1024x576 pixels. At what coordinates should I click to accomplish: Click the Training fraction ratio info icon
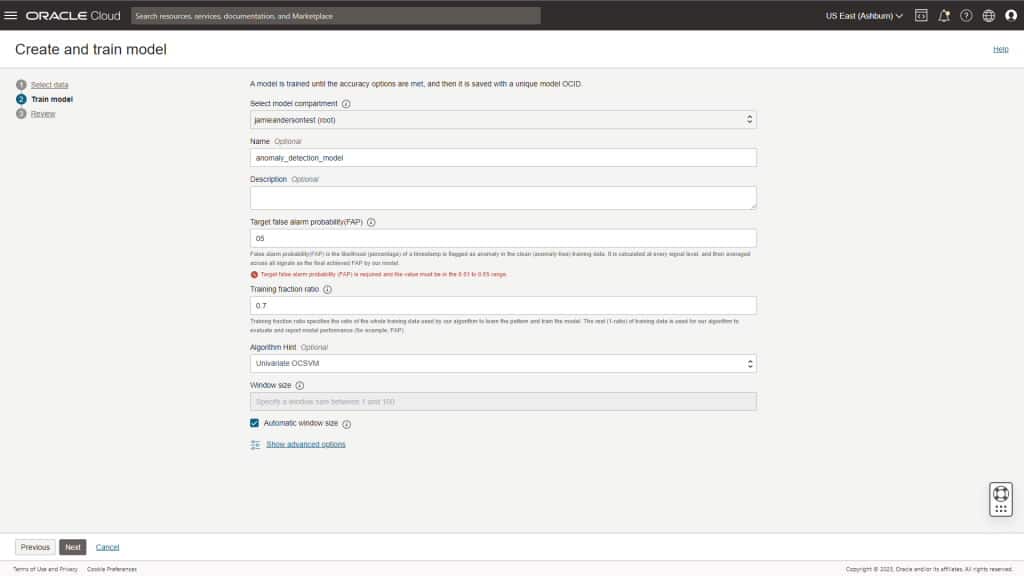tap(325, 288)
